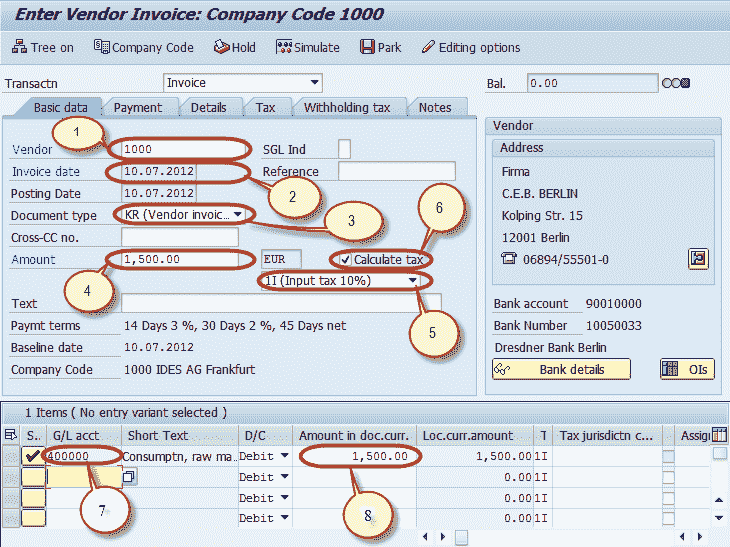Click the balance status traffic light icon

point(676,83)
